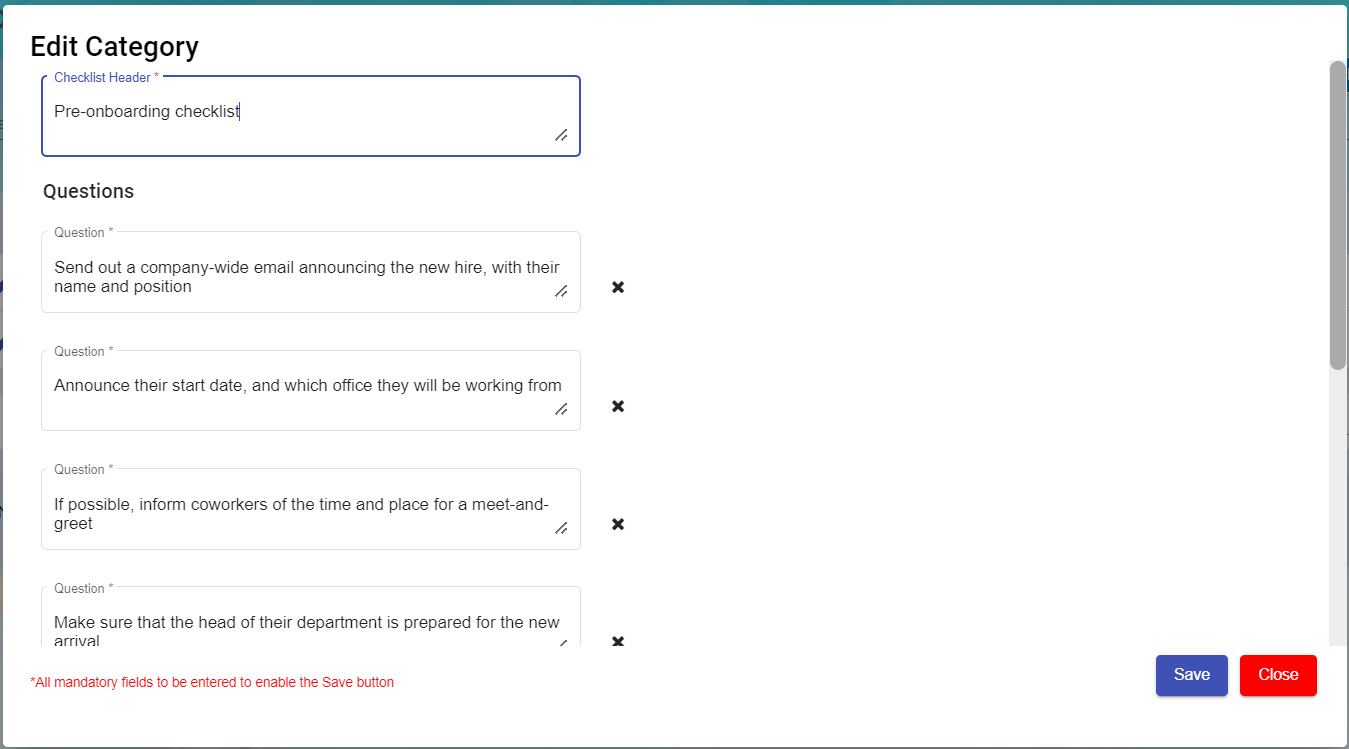Image resolution: width=1349 pixels, height=749 pixels.
Task: Remove the head of department question
Action: tap(618, 641)
